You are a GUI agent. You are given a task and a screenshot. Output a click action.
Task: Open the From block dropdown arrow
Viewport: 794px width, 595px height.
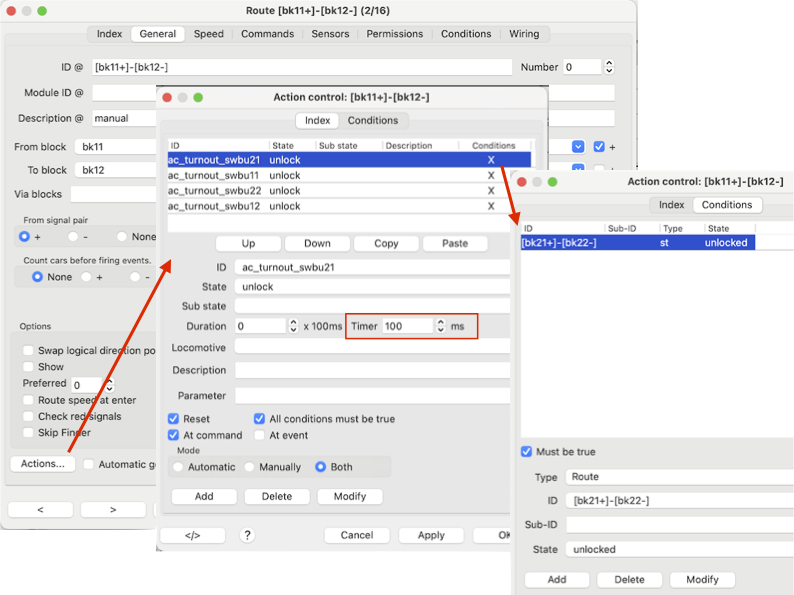coord(578,146)
